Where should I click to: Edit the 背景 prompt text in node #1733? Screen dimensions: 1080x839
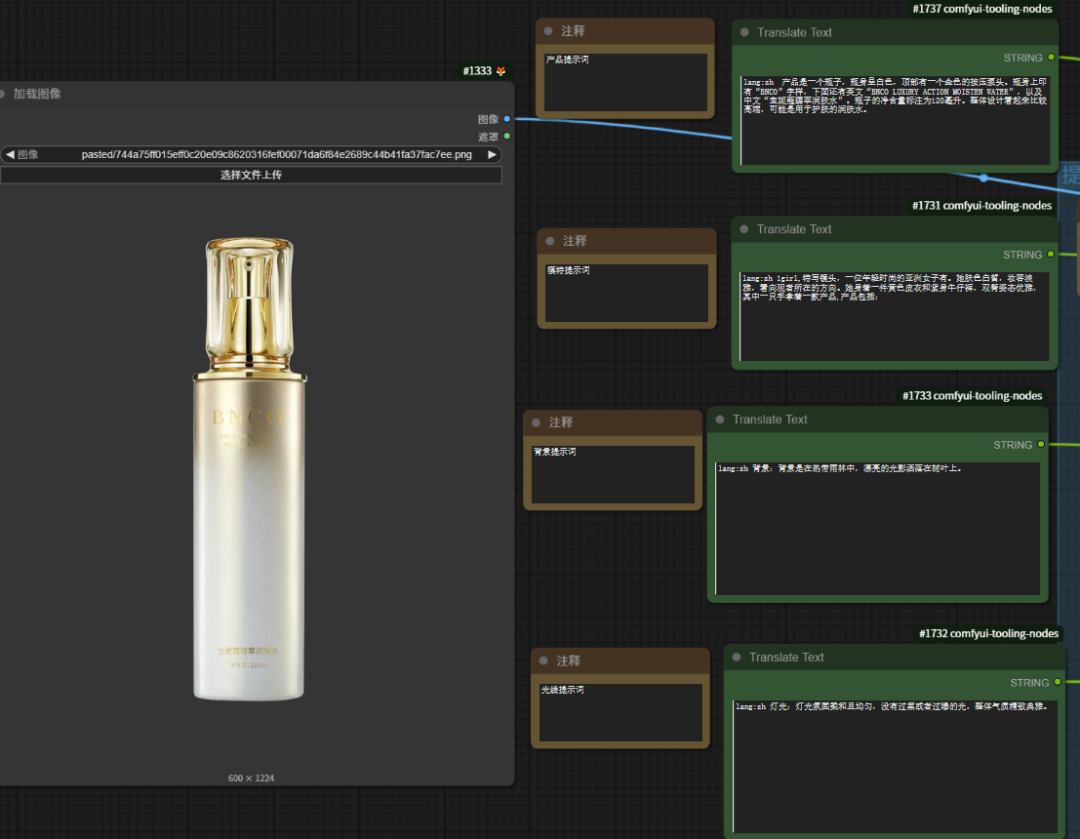[878, 528]
